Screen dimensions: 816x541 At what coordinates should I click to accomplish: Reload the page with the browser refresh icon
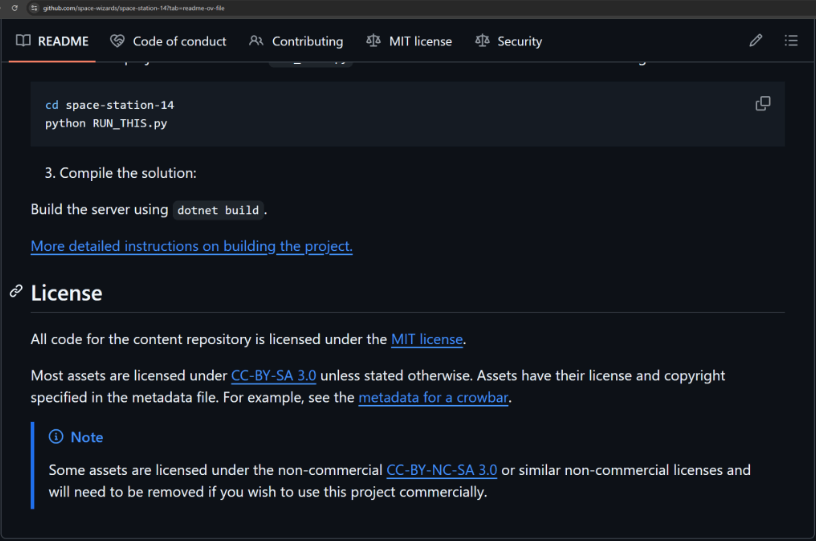(15, 8)
